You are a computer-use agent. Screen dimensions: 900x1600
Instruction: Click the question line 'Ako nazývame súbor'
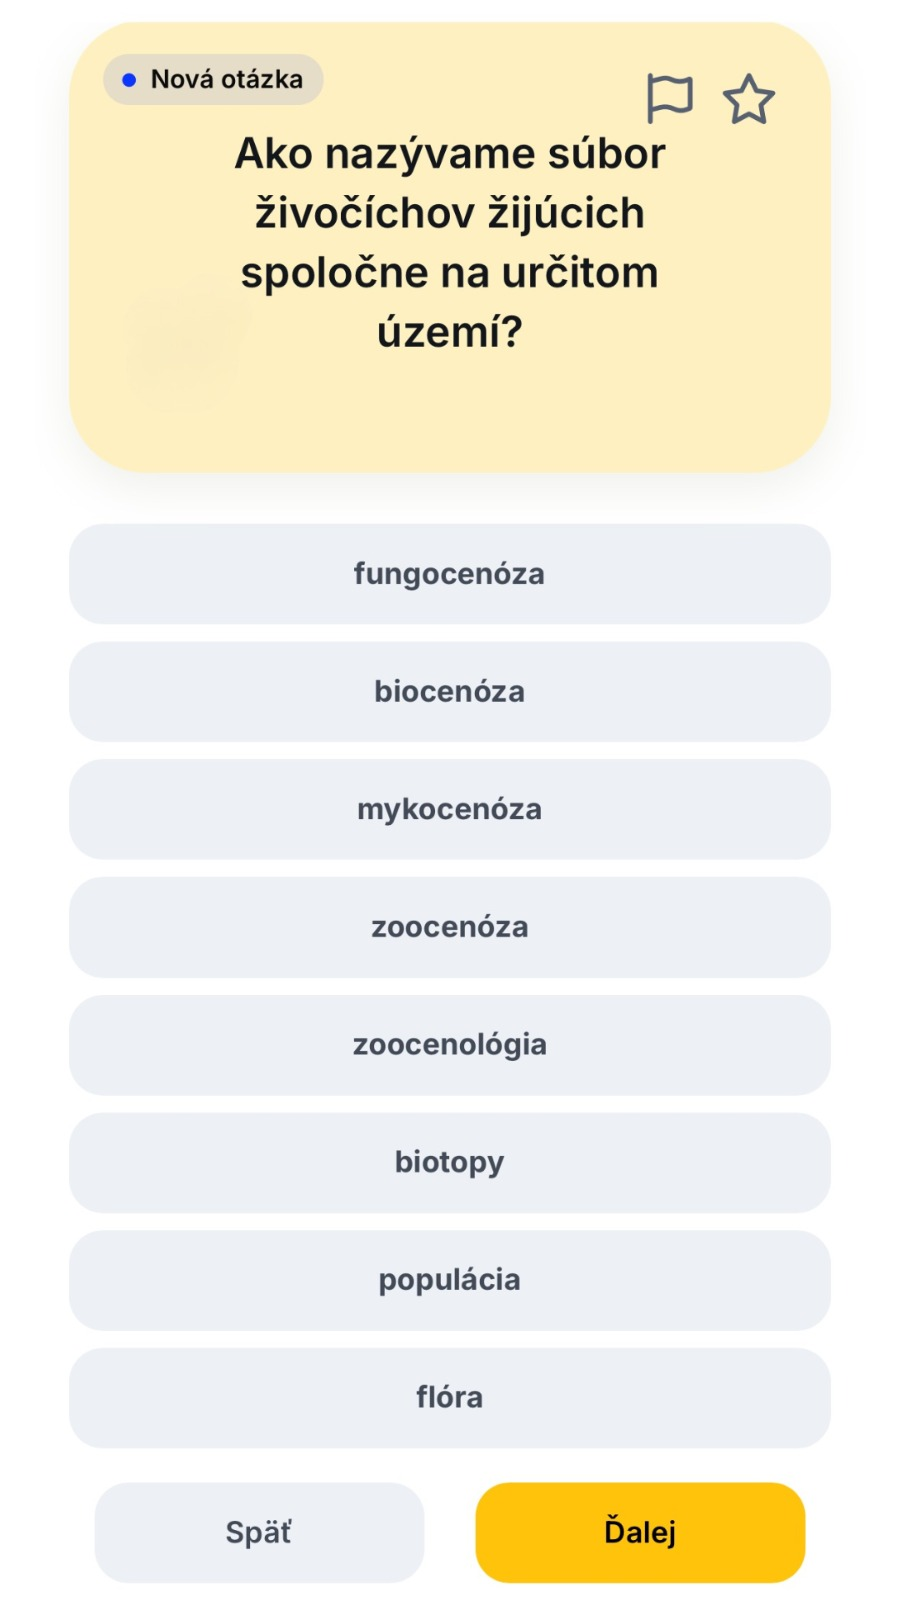tap(449, 154)
